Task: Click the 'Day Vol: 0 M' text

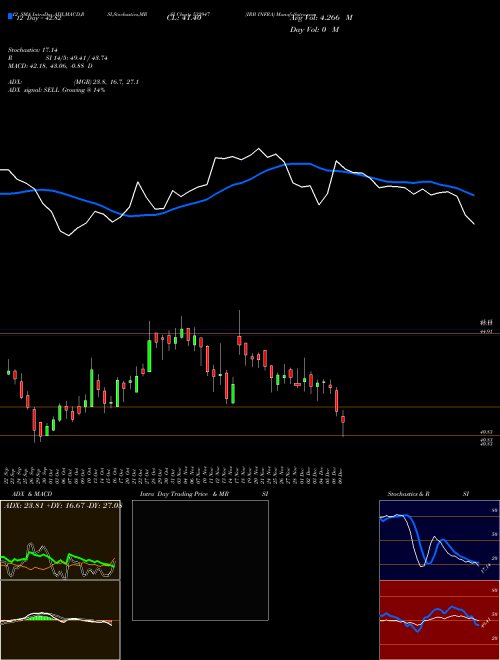Action: 314,30
